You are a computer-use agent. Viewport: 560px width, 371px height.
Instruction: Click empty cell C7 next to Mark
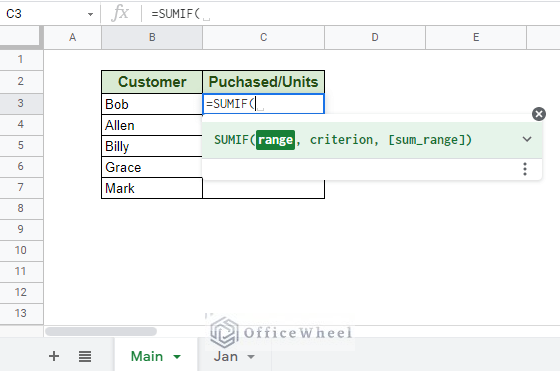point(264,190)
